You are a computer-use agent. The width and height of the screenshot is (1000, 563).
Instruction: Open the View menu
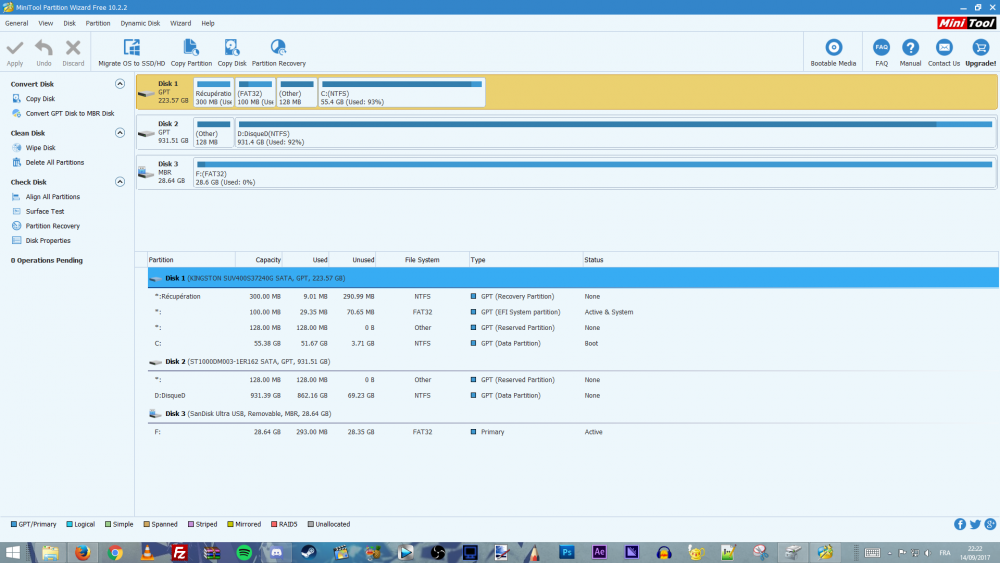tap(45, 23)
